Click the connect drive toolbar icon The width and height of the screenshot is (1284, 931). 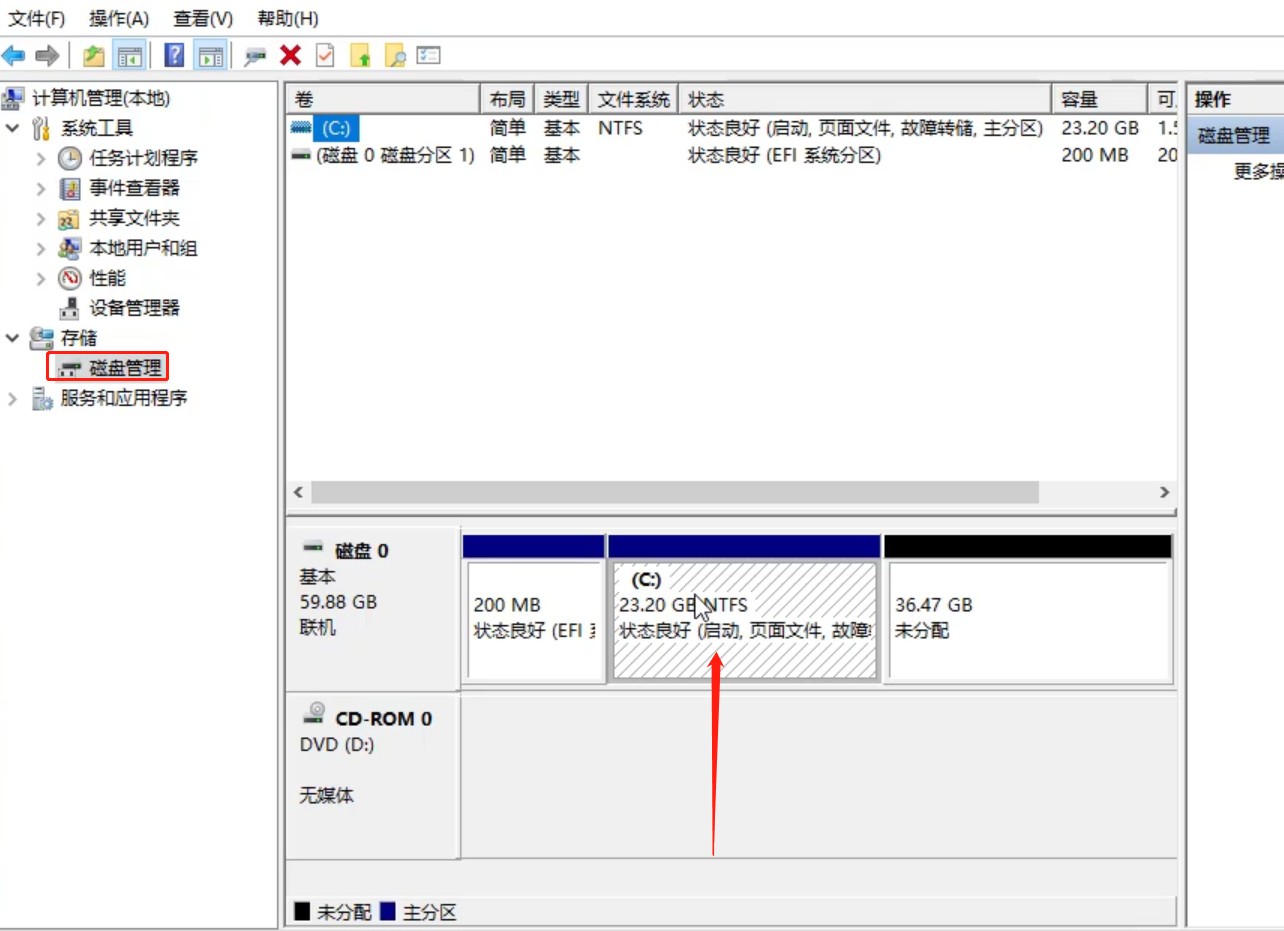[x=256, y=56]
